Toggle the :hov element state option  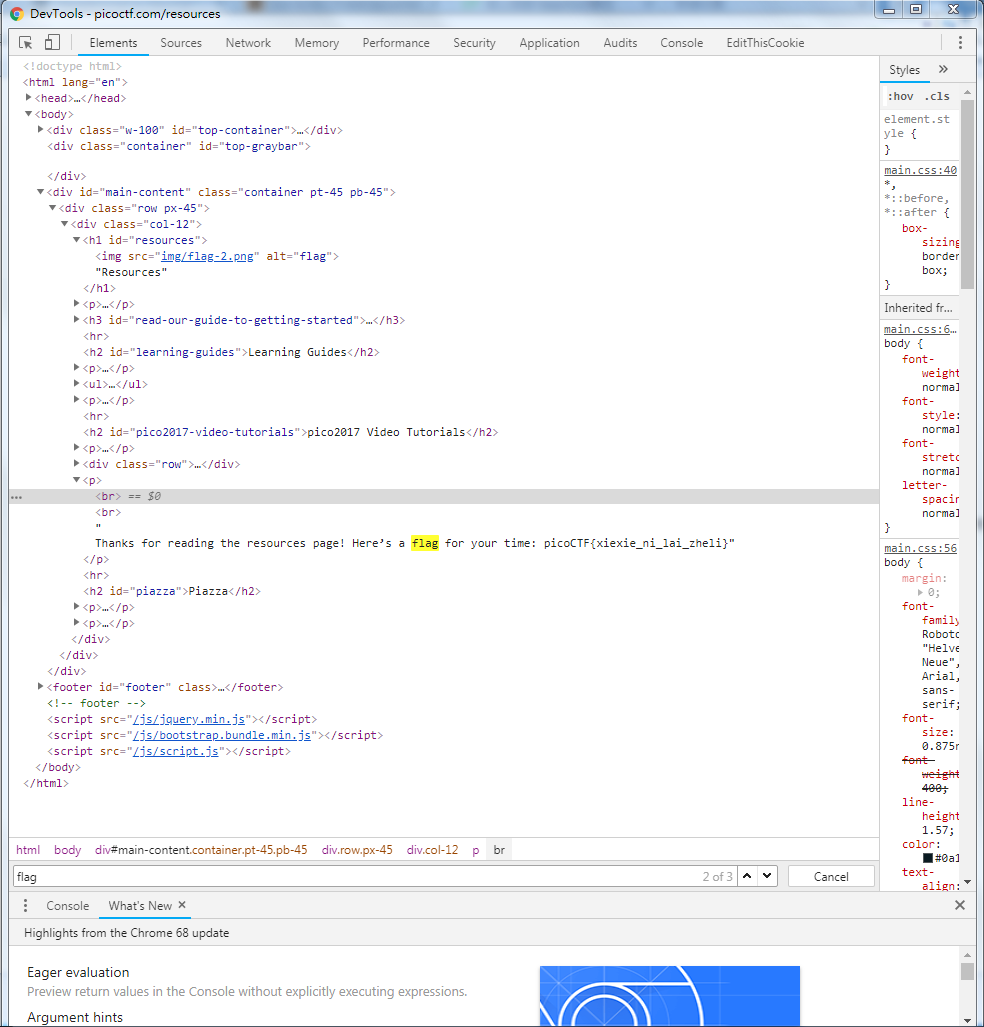(901, 96)
